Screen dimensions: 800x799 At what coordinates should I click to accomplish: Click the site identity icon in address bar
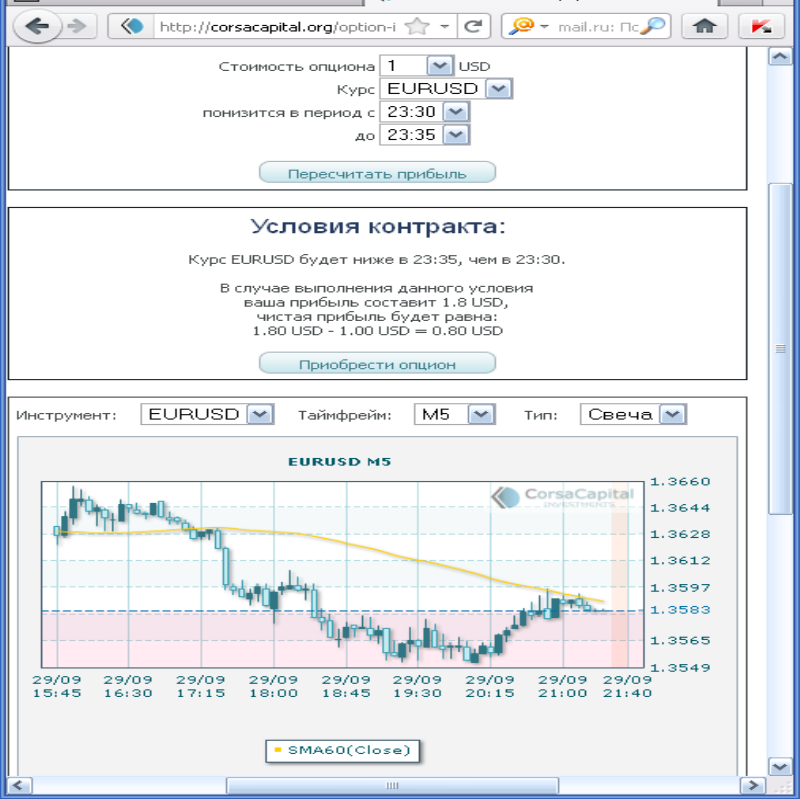[x=132, y=26]
